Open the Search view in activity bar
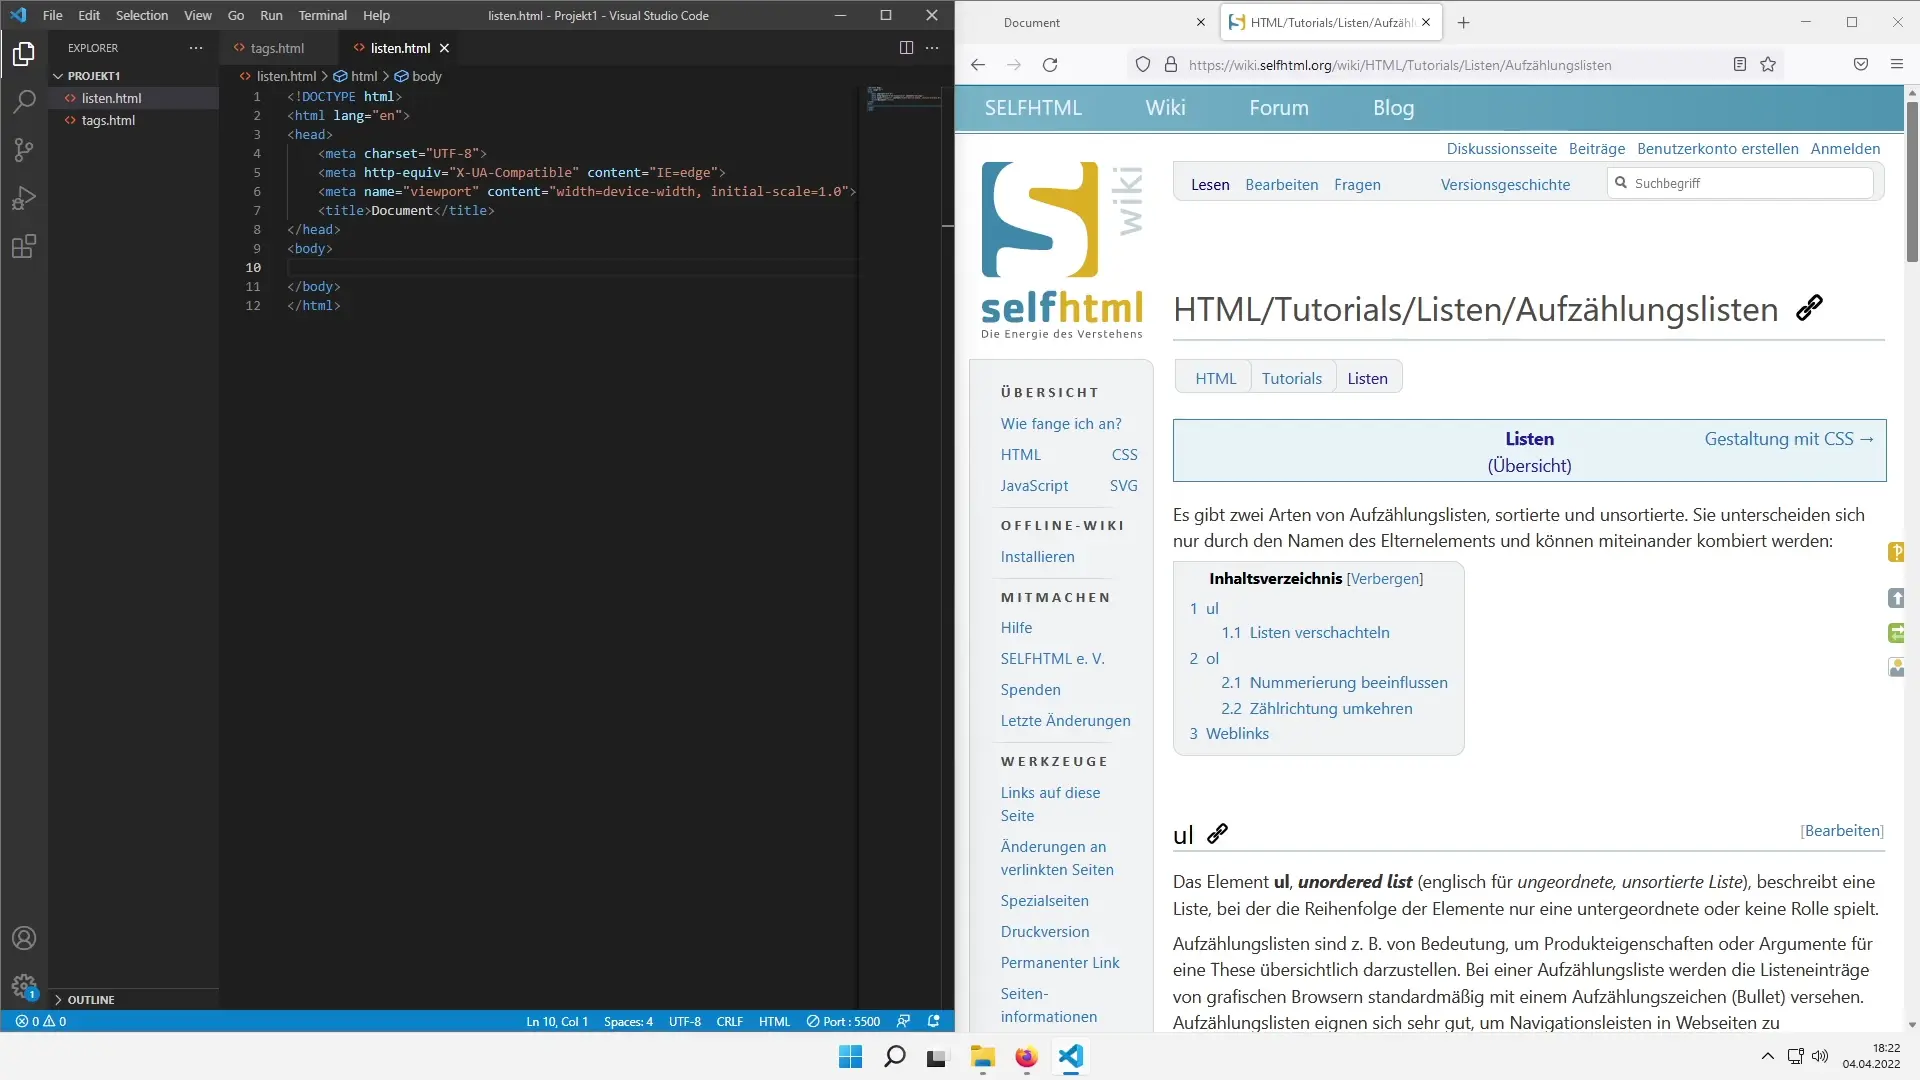This screenshot has height=1080, width=1920. (24, 101)
